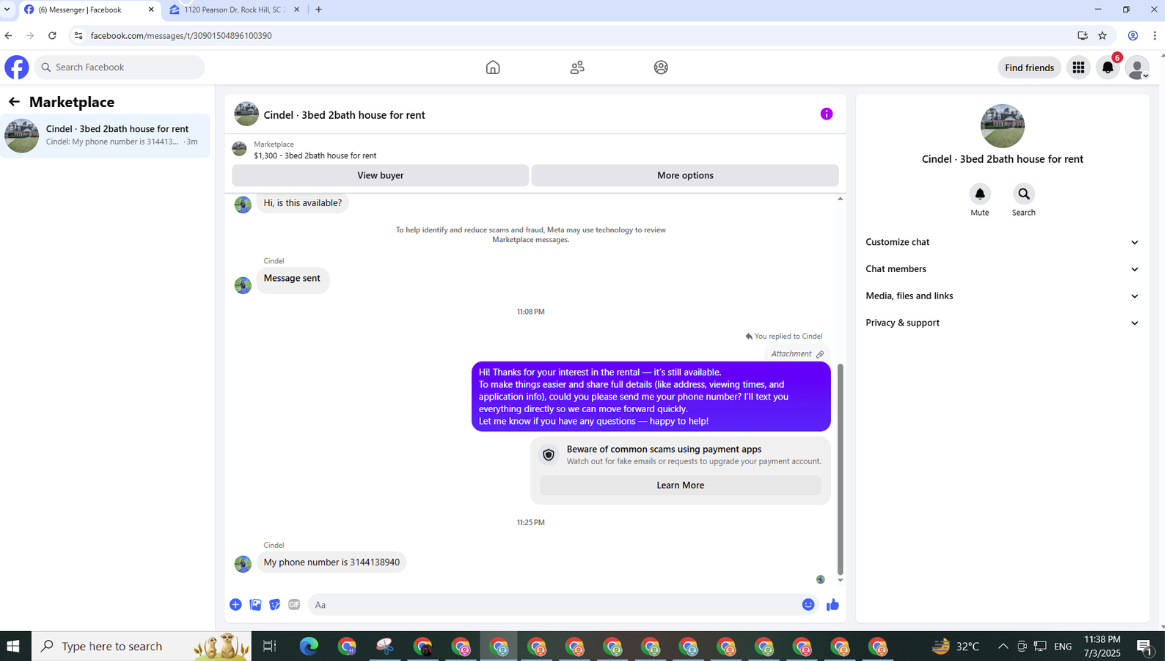1165x661 pixels.
Task: Open Microsoft Edge from the taskbar
Action: pyautogui.click(x=308, y=646)
